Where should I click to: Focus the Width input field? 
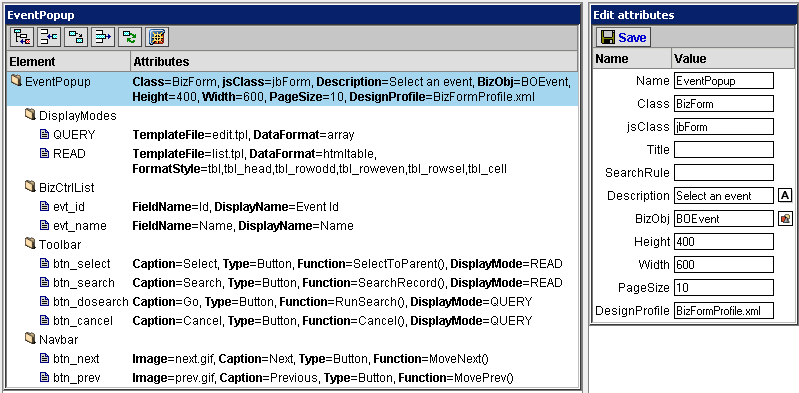point(724,265)
